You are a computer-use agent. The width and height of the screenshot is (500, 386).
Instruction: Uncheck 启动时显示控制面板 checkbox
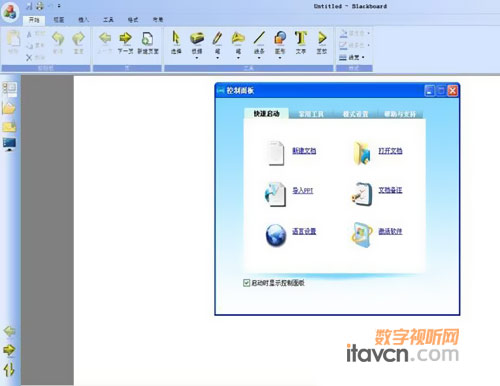(246, 283)
